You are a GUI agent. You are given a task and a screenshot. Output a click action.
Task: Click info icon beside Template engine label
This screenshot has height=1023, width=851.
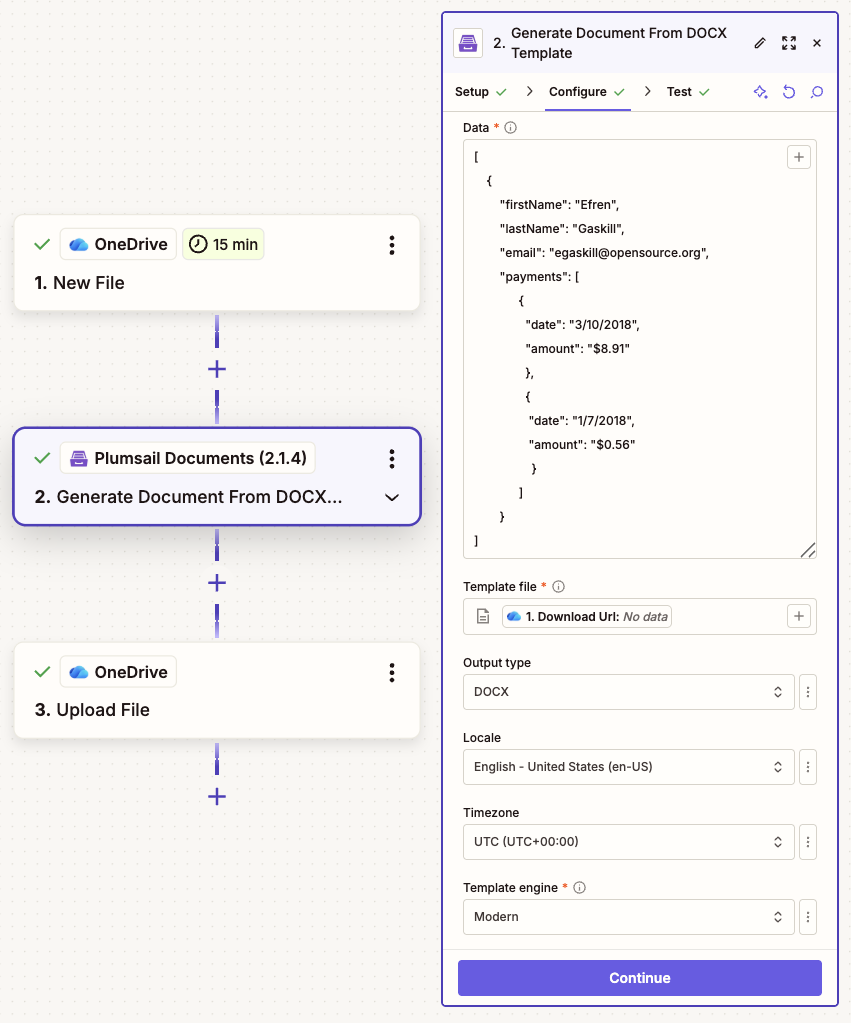click(x=580, y=887)
